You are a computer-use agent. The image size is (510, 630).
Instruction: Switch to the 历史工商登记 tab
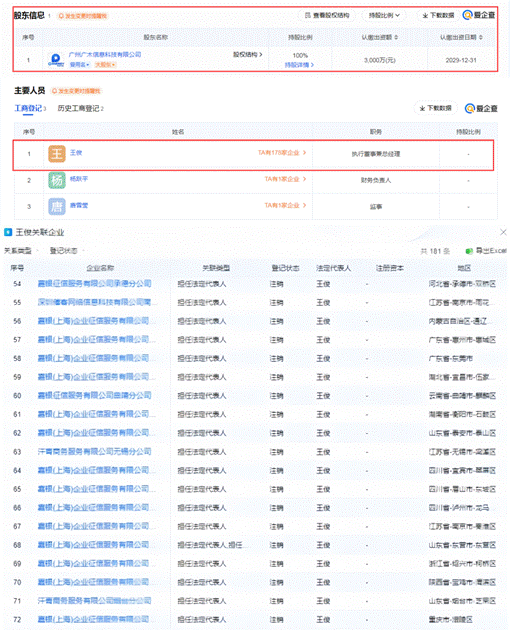80,108
